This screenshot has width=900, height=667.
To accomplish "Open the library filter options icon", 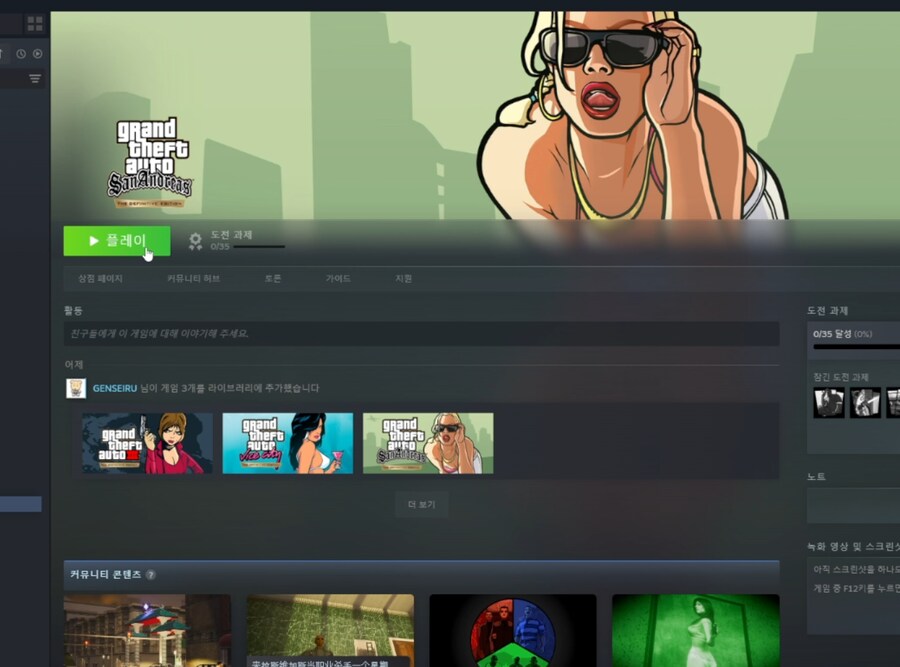I will (35, 79).
